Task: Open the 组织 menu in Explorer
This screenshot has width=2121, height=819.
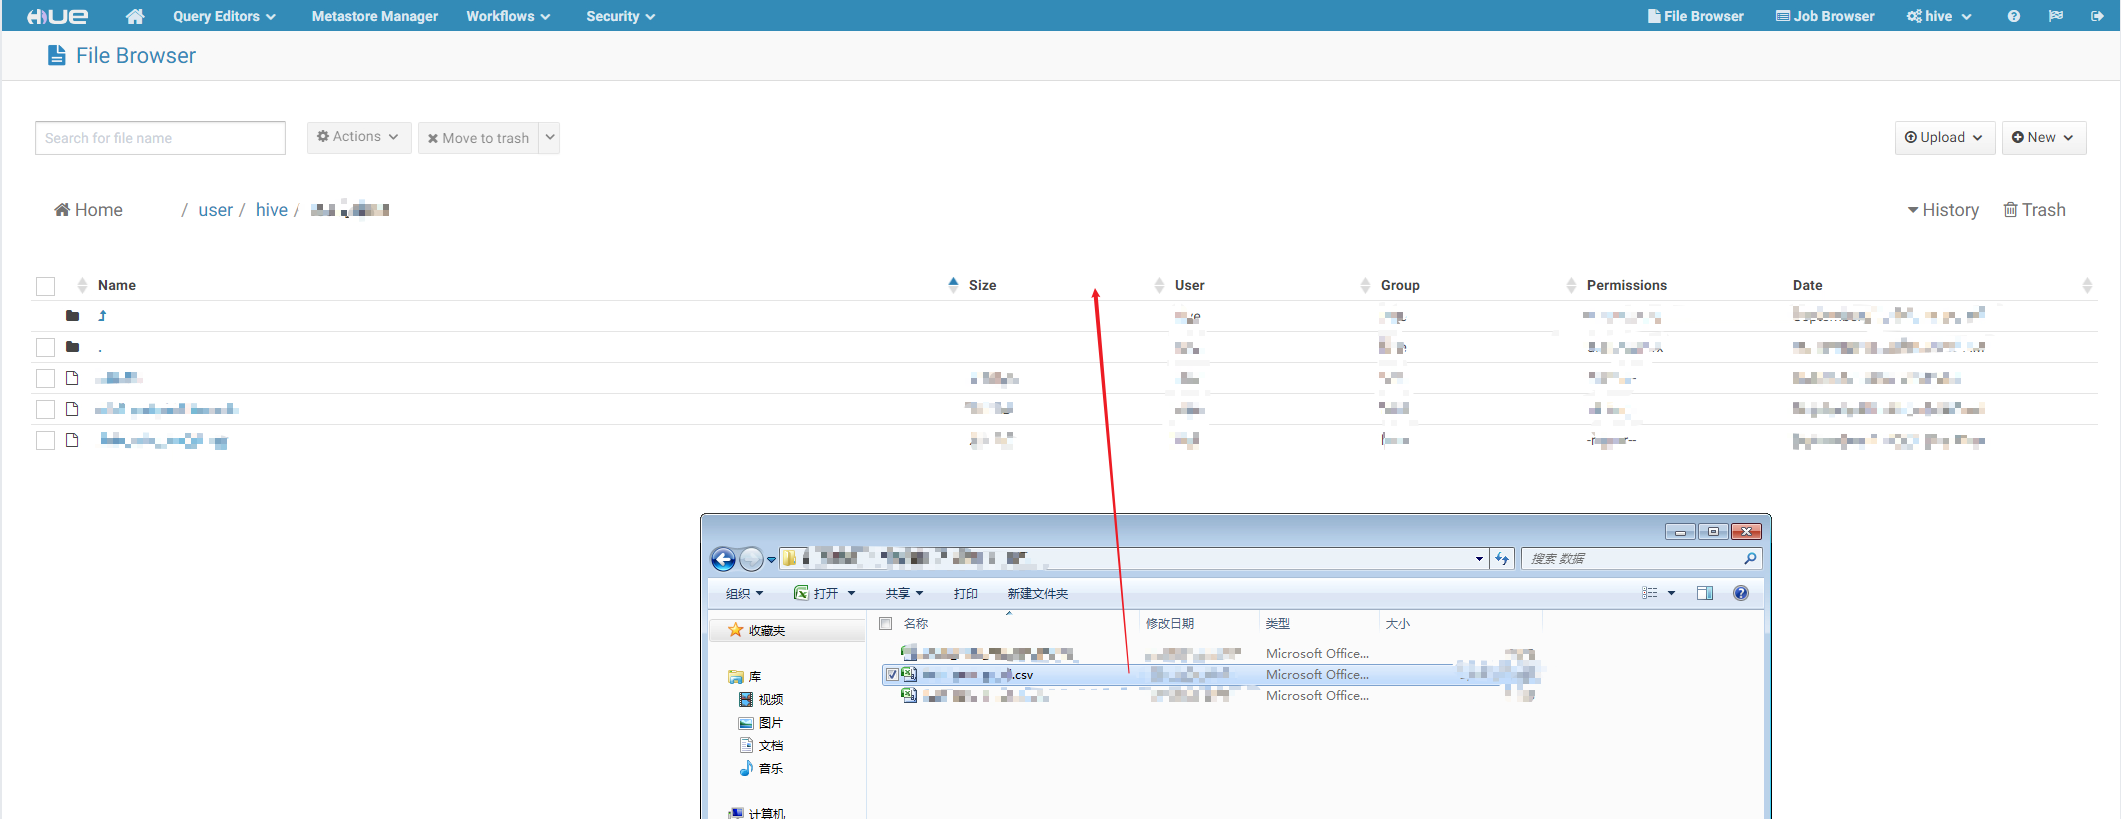Action: coord(744,594)
